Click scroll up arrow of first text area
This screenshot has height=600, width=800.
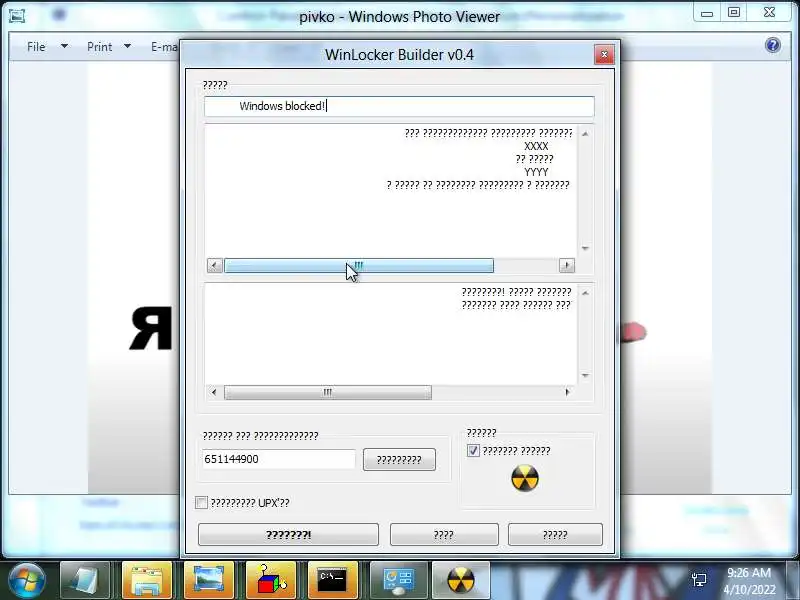tap(585, 134)
